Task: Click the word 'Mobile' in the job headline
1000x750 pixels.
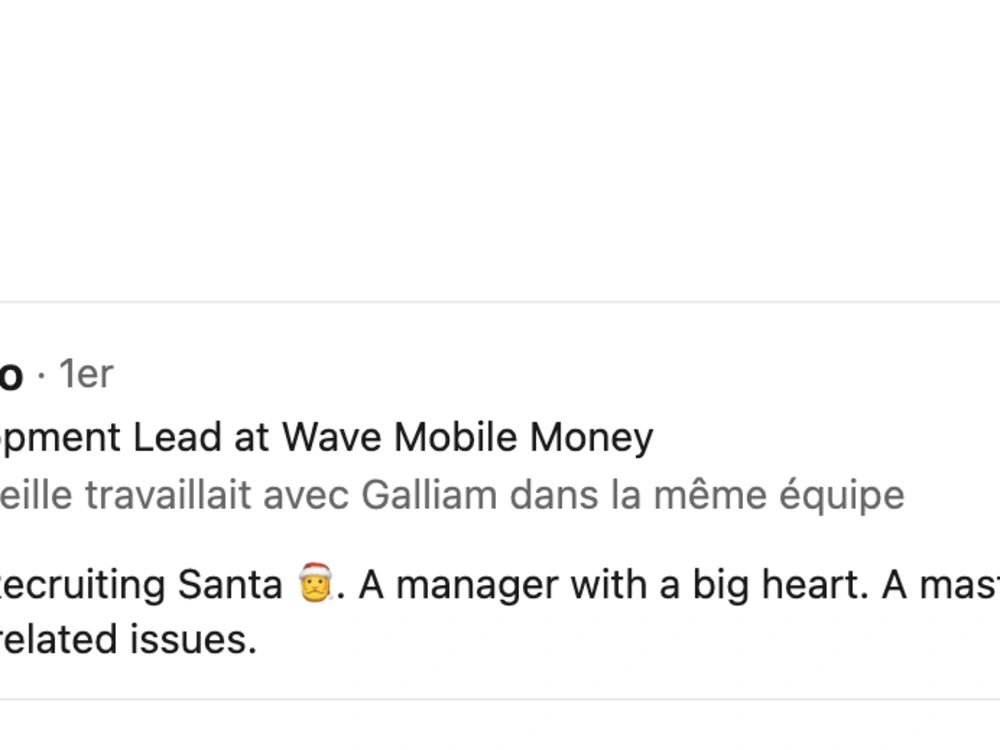Action: [x=455, y=438]
